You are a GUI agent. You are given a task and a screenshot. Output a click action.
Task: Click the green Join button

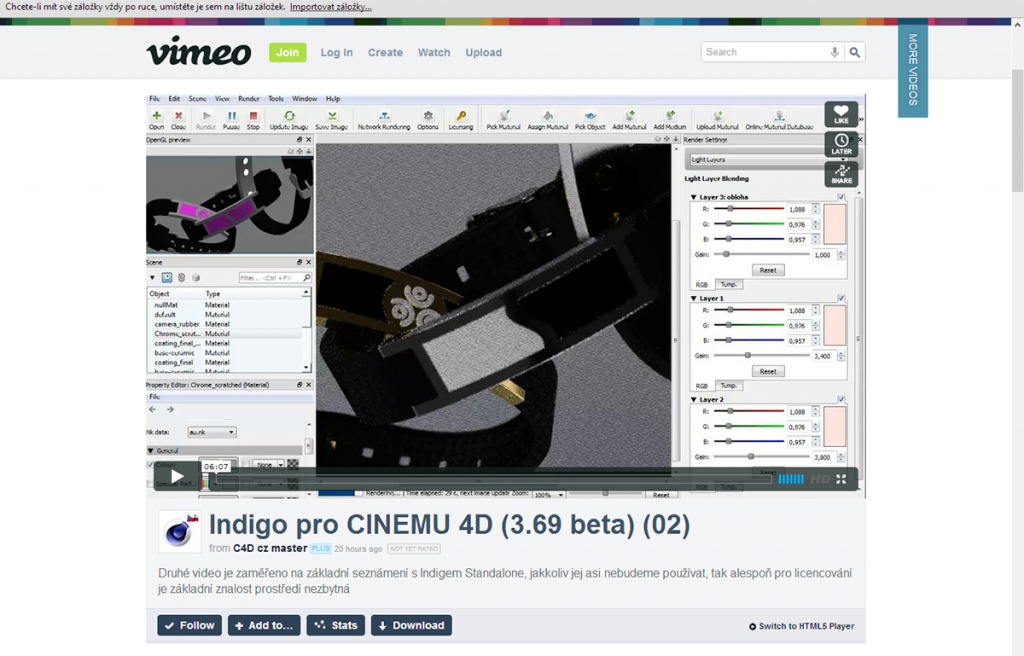click(287, 52)
